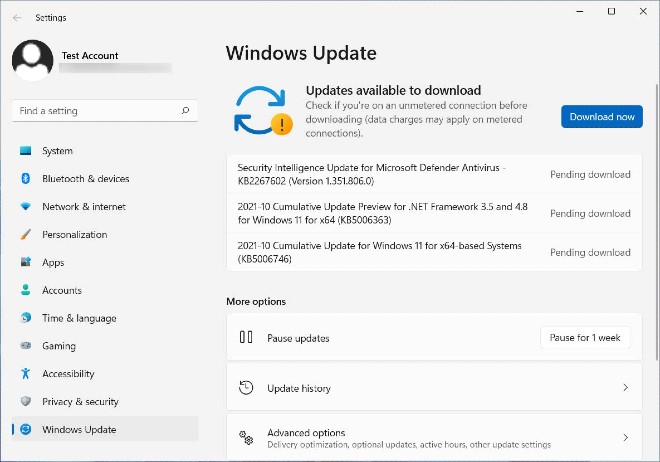
Task: Click the Bluetooth & devices icon
Action: pos(26,179)
